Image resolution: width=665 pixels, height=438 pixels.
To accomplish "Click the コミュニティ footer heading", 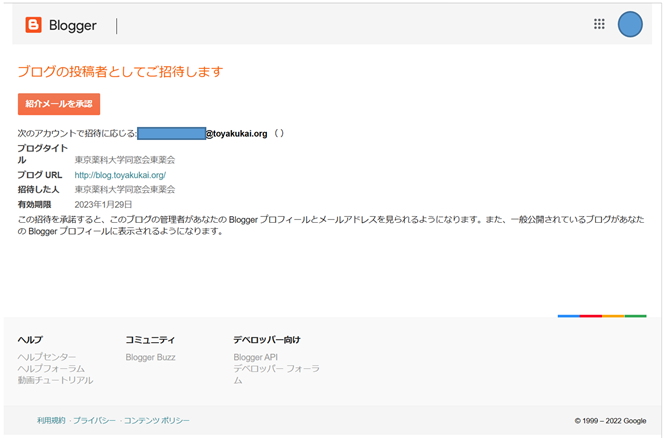I will pyautogui.click(x=150, y=340).
